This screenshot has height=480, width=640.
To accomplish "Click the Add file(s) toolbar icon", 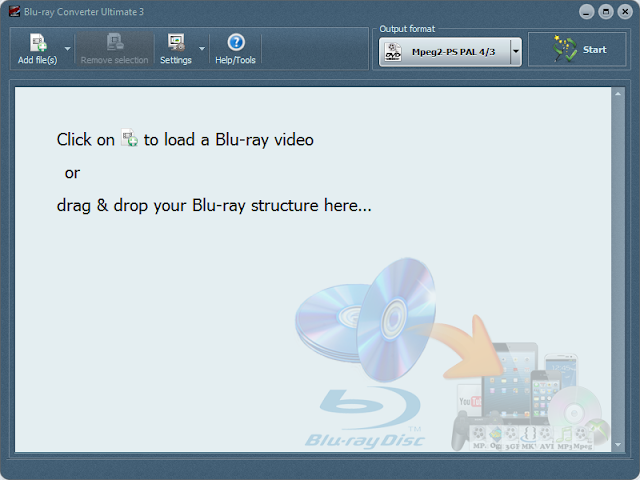I will (x=38, y=42).
